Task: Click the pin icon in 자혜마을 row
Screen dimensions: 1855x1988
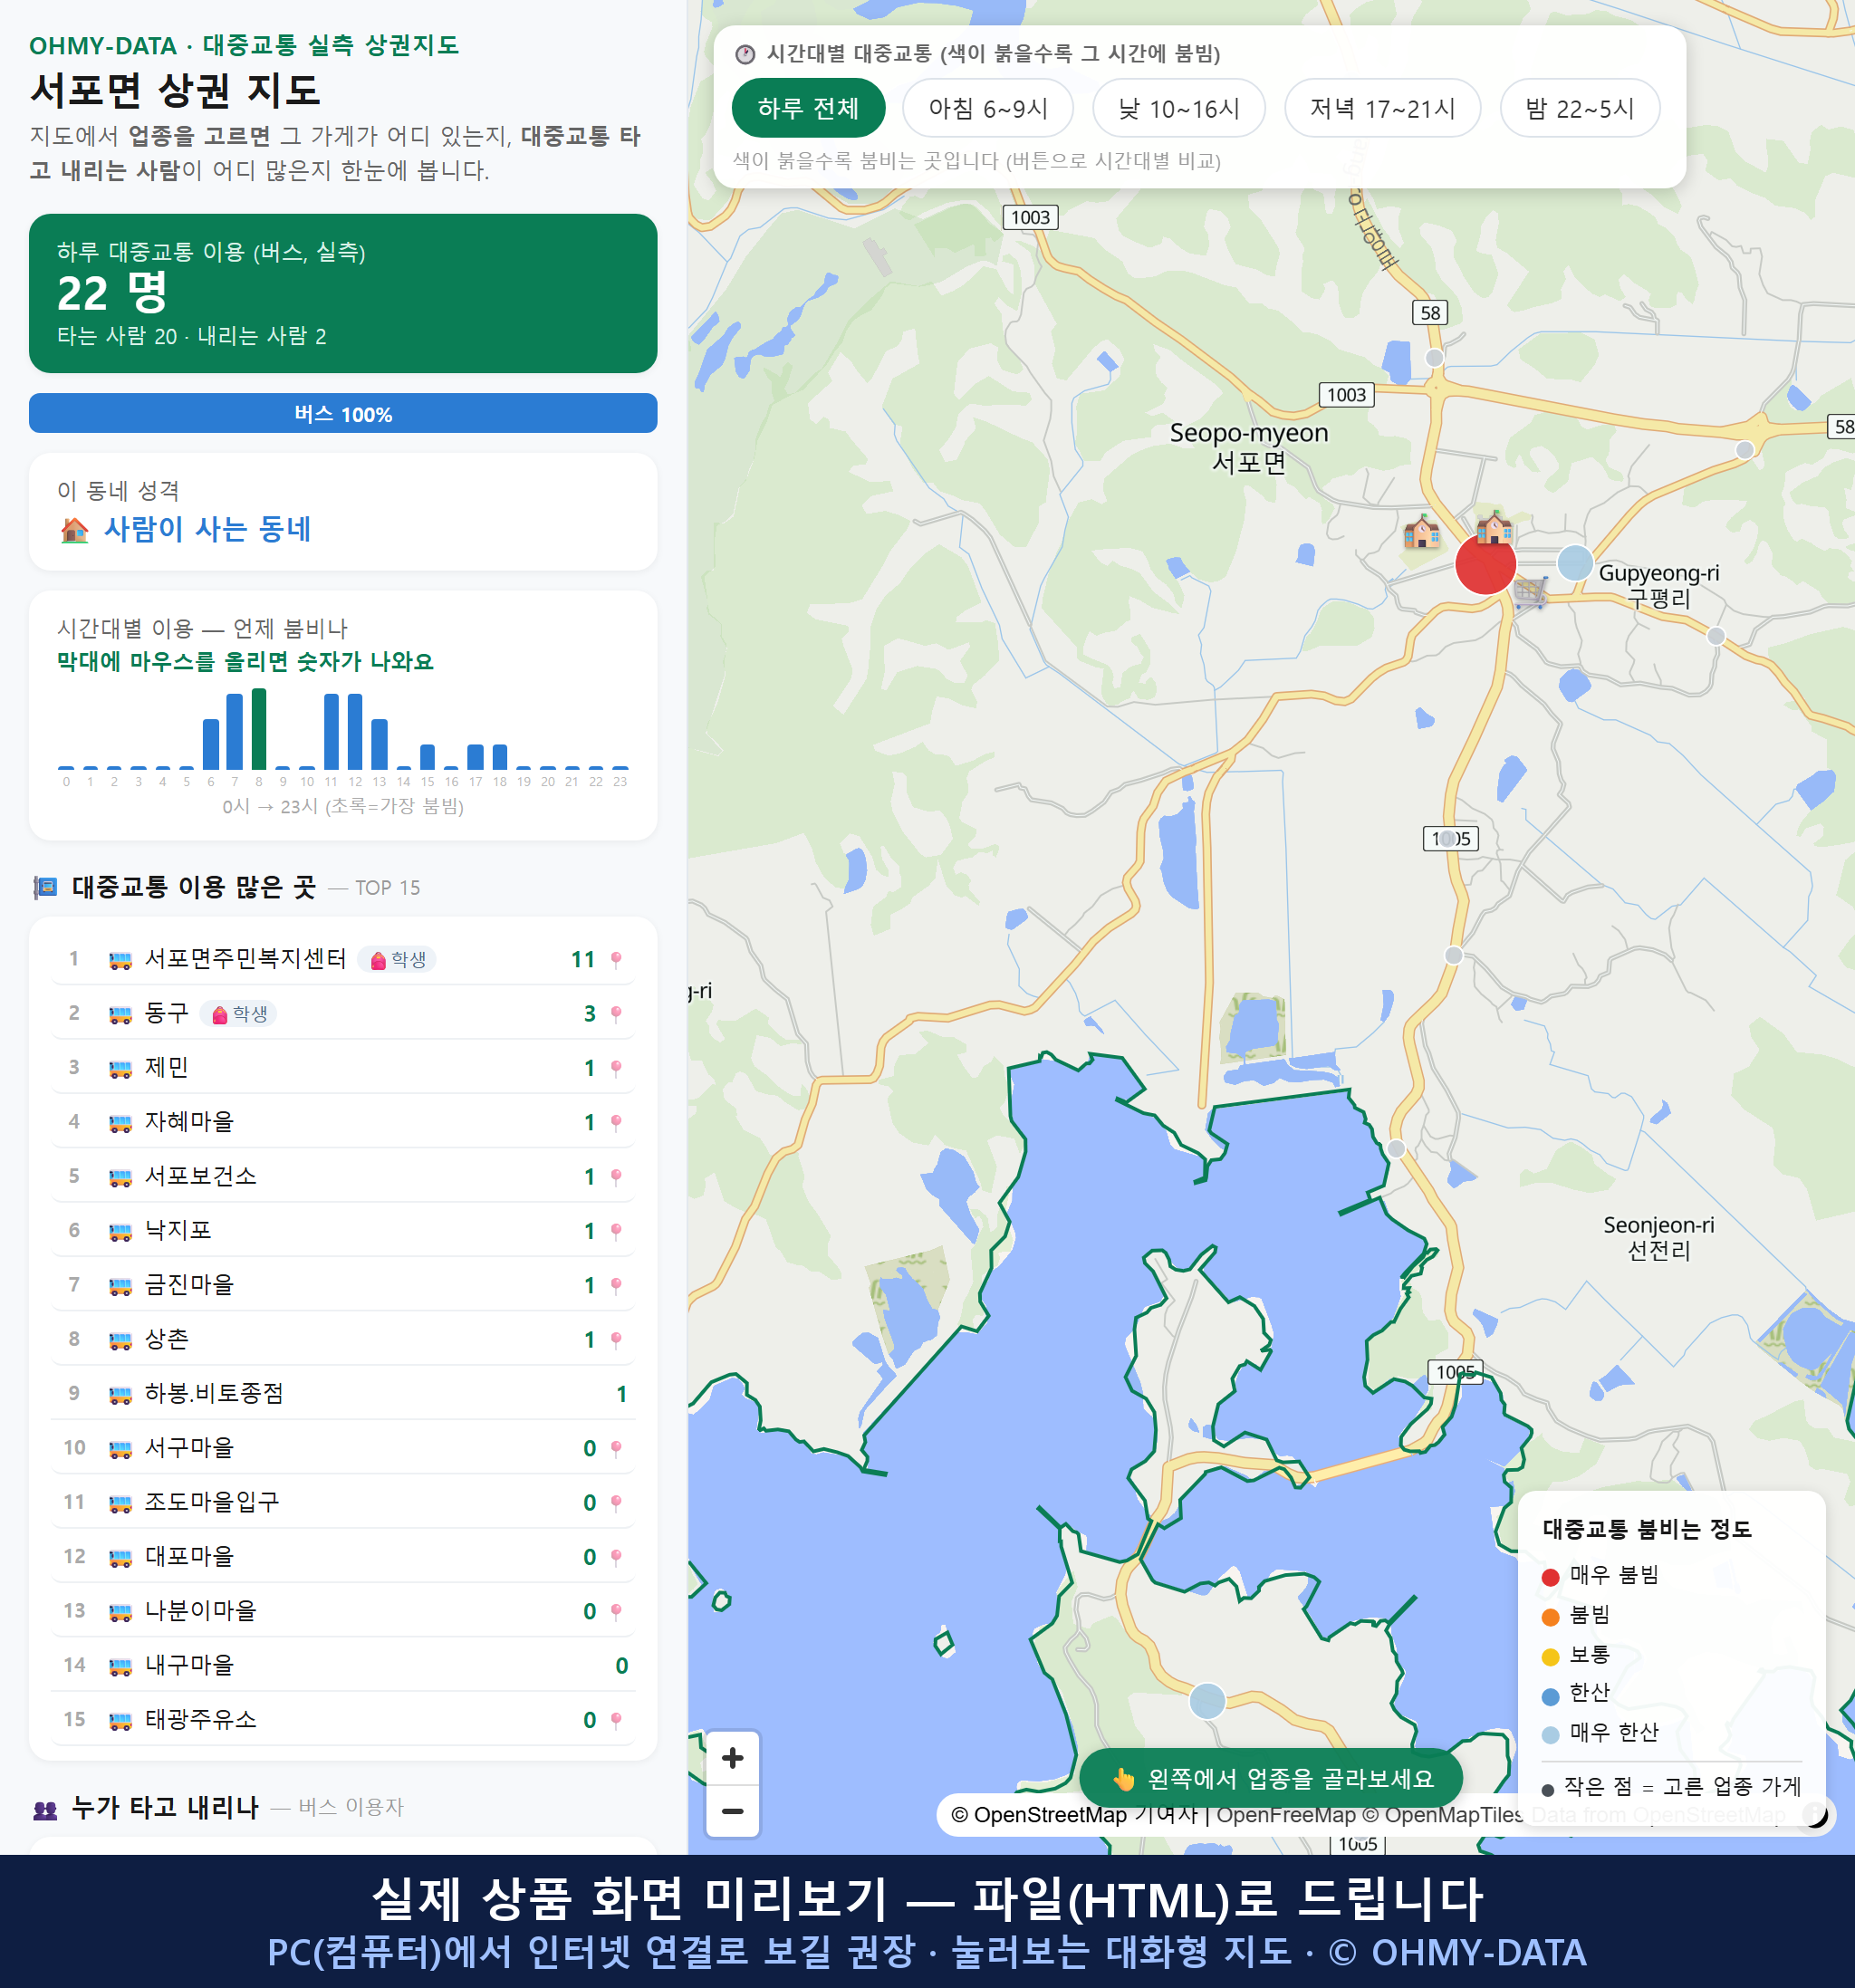Action: [616, 1123]
